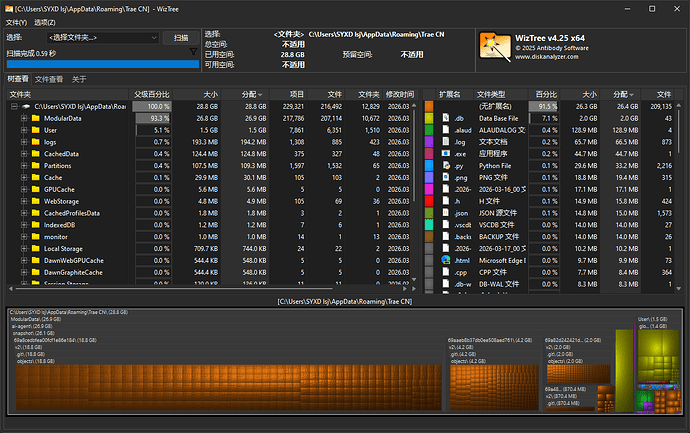Click the Microsoft Edge .html file icon

[446, 259]
